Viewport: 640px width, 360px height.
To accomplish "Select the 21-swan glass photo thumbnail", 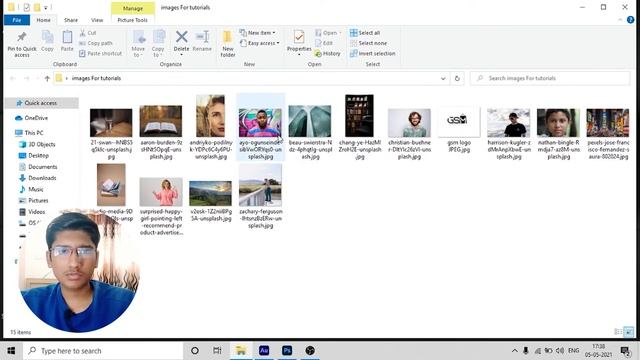I will click(x=111, y=122).
